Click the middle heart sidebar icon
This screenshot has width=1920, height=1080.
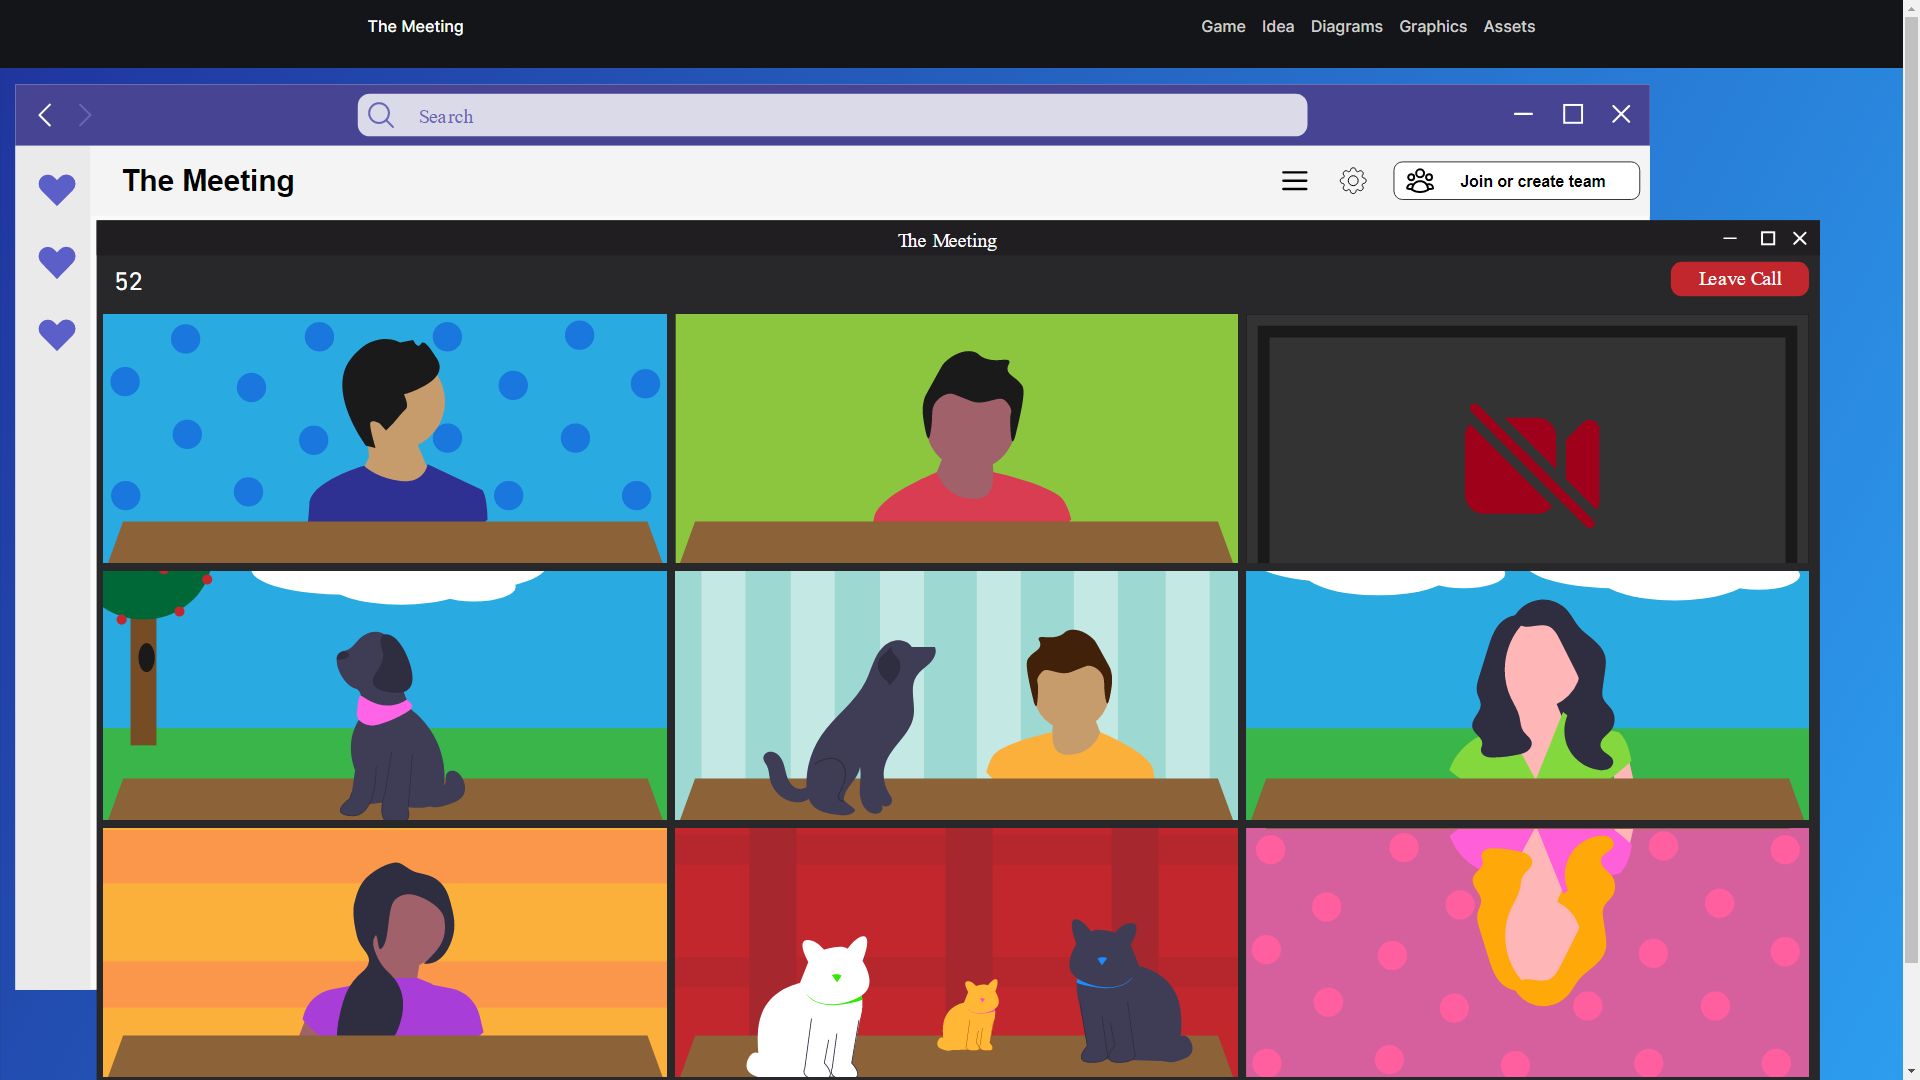pyautogui.click(x=57, y=262)
